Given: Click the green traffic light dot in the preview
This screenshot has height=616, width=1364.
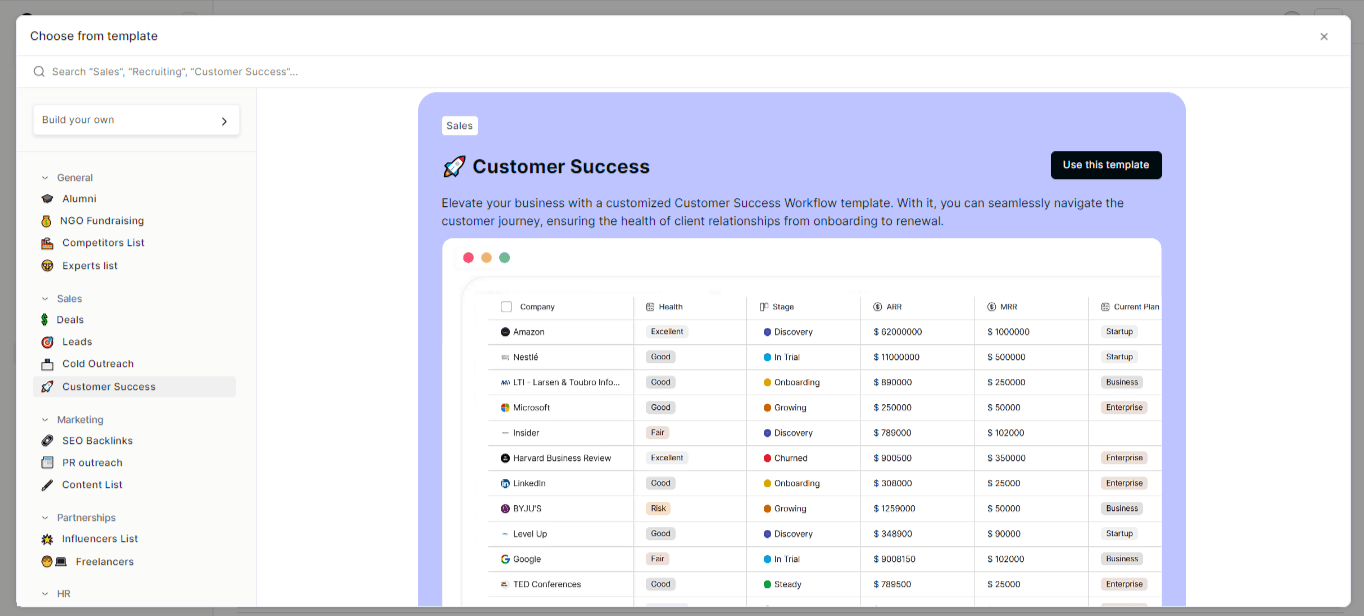Looking at the screenshot, I should (x=504, y=257).
